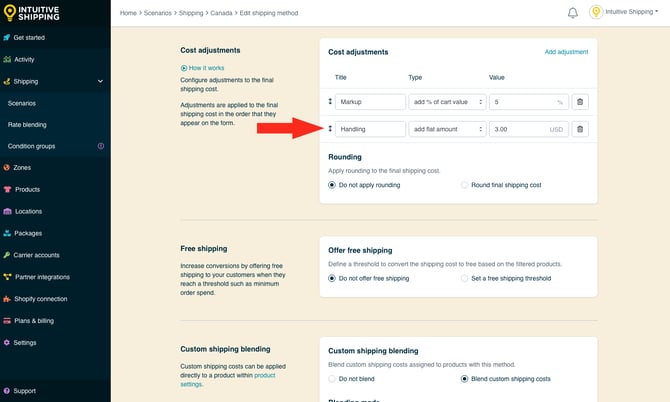Click the Shipping sidebar icon
The width and height of the screenshot is (670, 402).
(7, 81)
